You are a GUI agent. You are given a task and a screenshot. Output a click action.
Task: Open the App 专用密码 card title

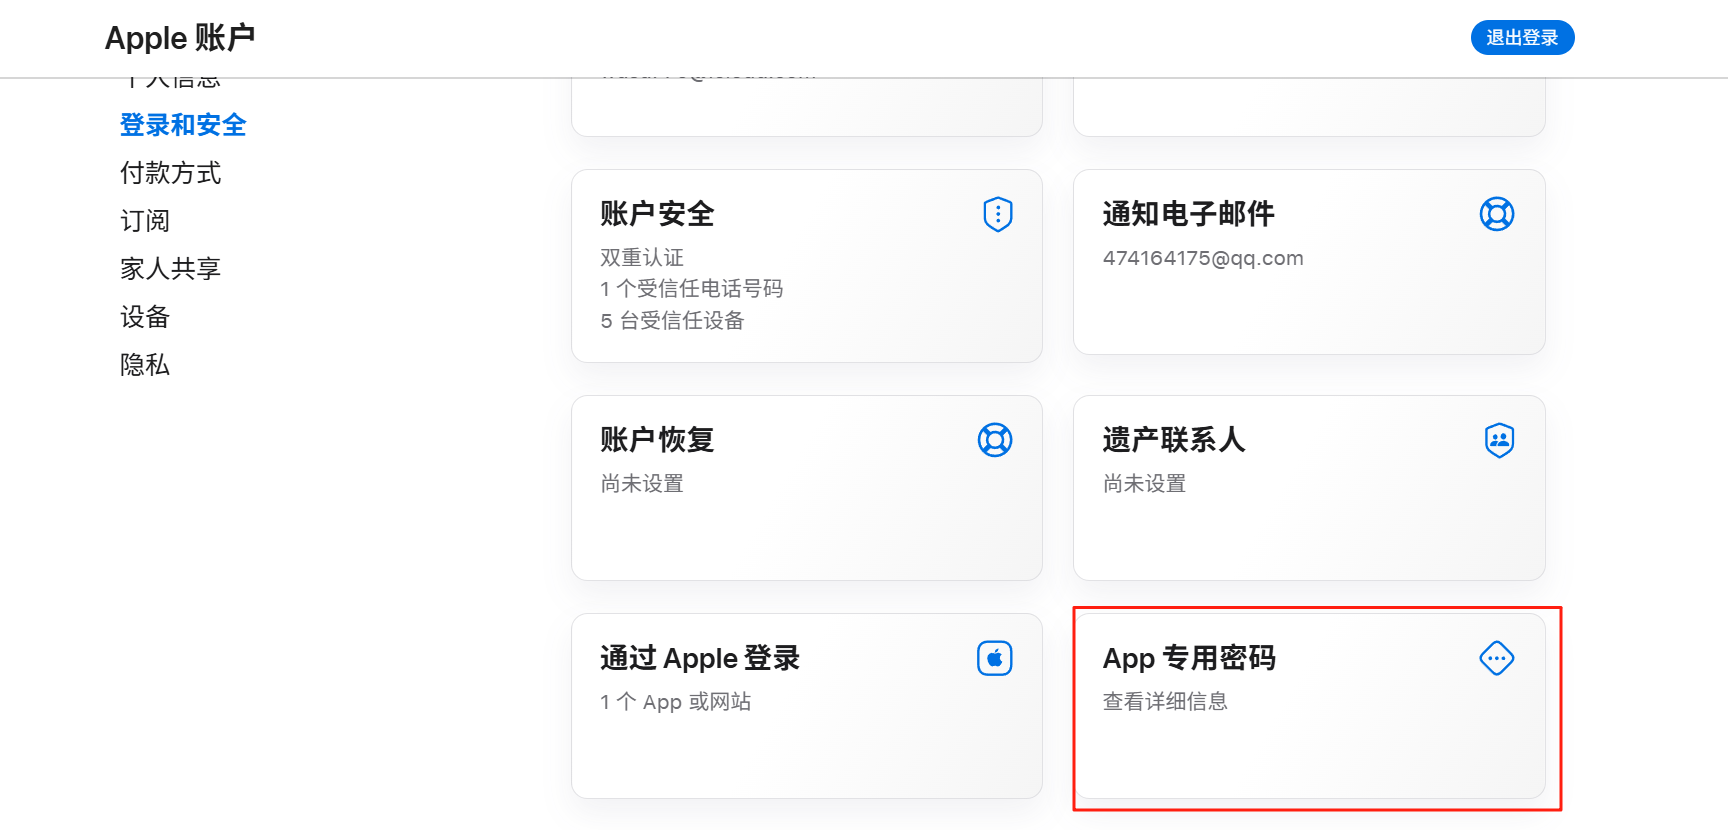click(x=1189, y=658)
